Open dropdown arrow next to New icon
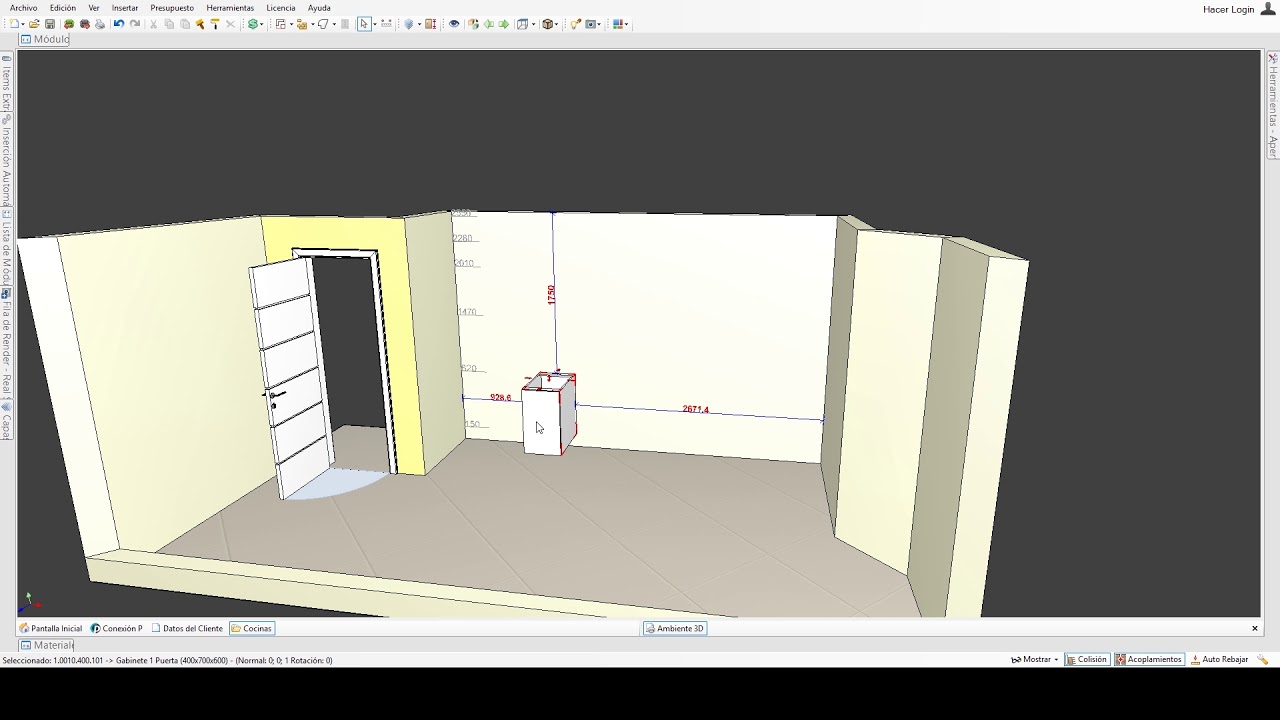1280x720 pixels. (x=24, y=24)
